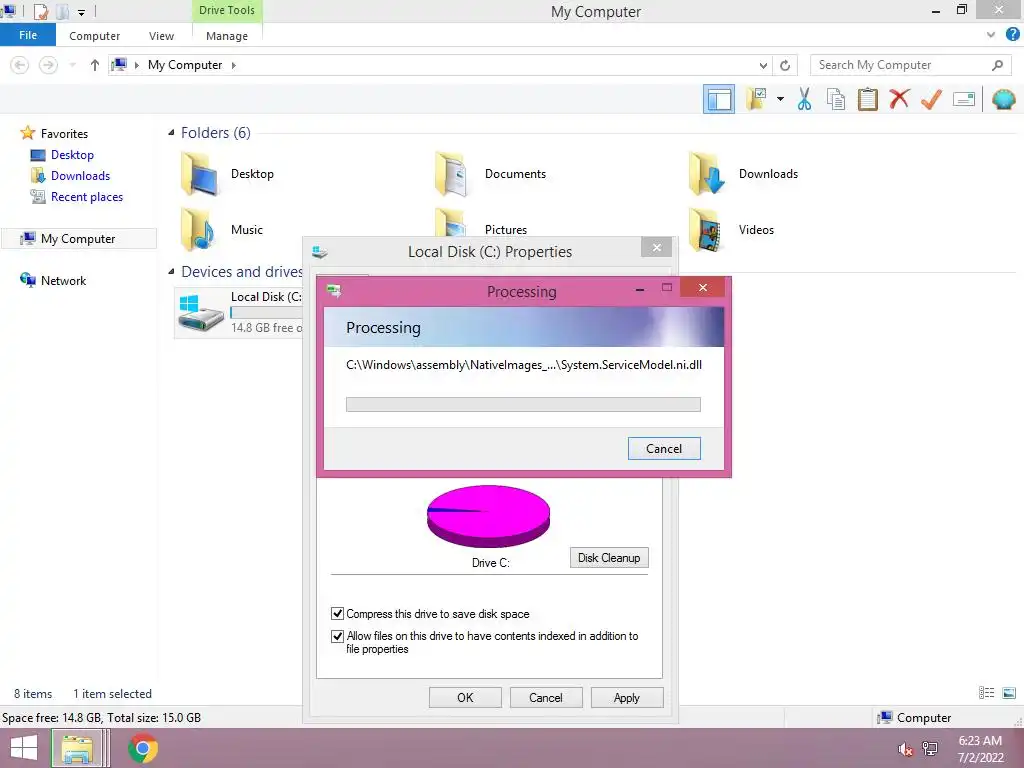Screen dimensions: 1024x768
Task: Switch to the View ribbon tab
Action: pyautogui.click(x=161, y=36)
